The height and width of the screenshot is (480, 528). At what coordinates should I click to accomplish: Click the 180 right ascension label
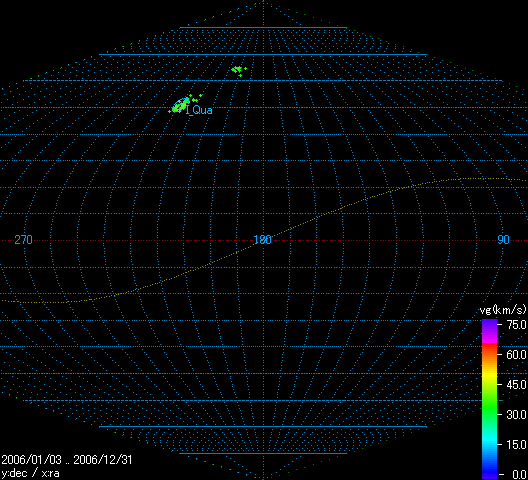(262, 240)
